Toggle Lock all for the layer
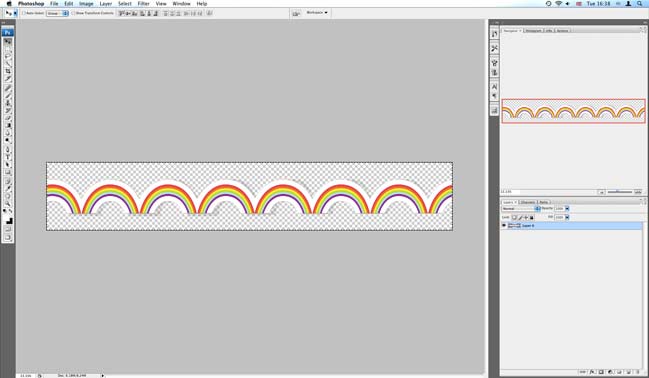 (532, 217)
